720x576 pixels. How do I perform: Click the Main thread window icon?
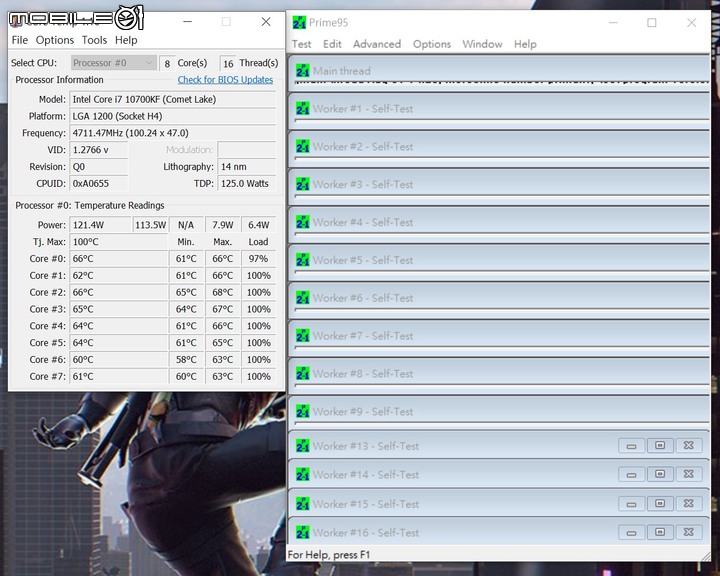tap(303, 71)
